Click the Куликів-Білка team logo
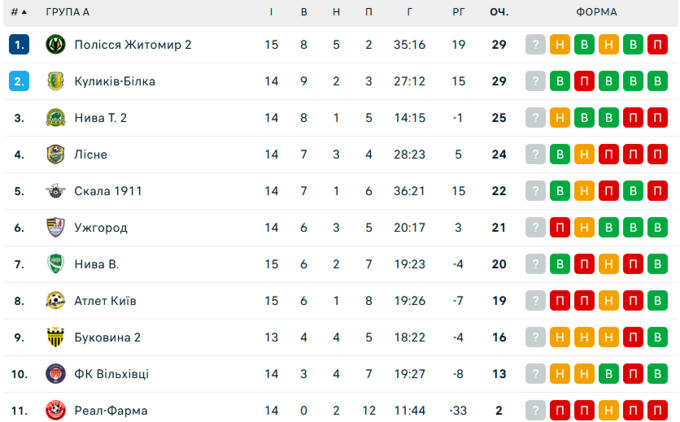The width and height of the screenshot is (680, 422). click(55, 81)
